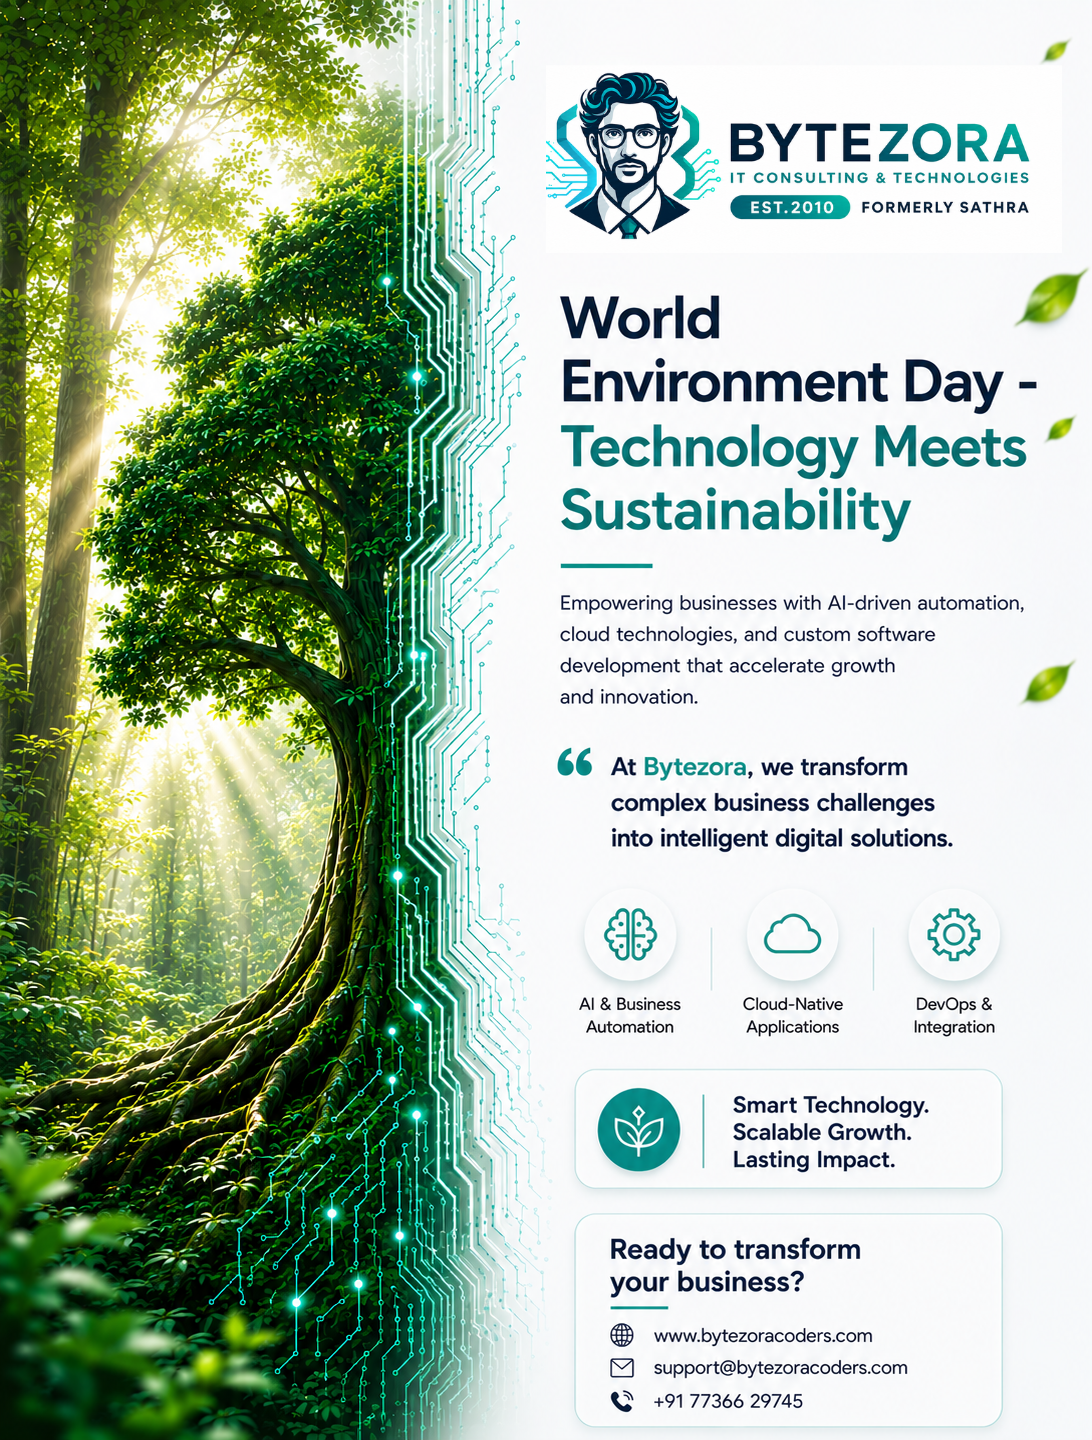The image size is (1092, 1440).
Task: Click the 'Lasting Impact.' line
Action: point(814,1160)
